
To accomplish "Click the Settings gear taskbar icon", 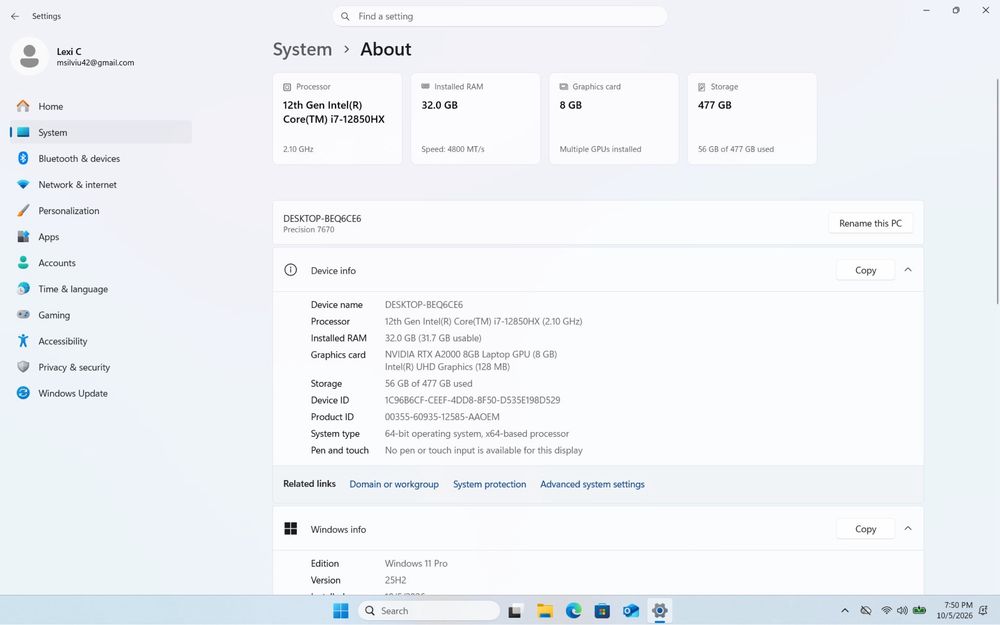I will 659,610.
